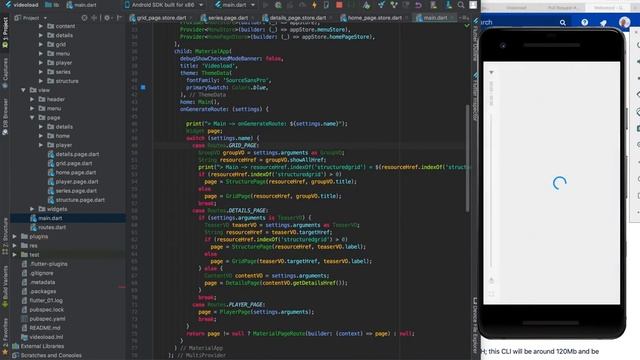Open routes.dart in project tree
Image resolution: width=640 pixels, height=360 pixels.
click(x=48, y=227)
